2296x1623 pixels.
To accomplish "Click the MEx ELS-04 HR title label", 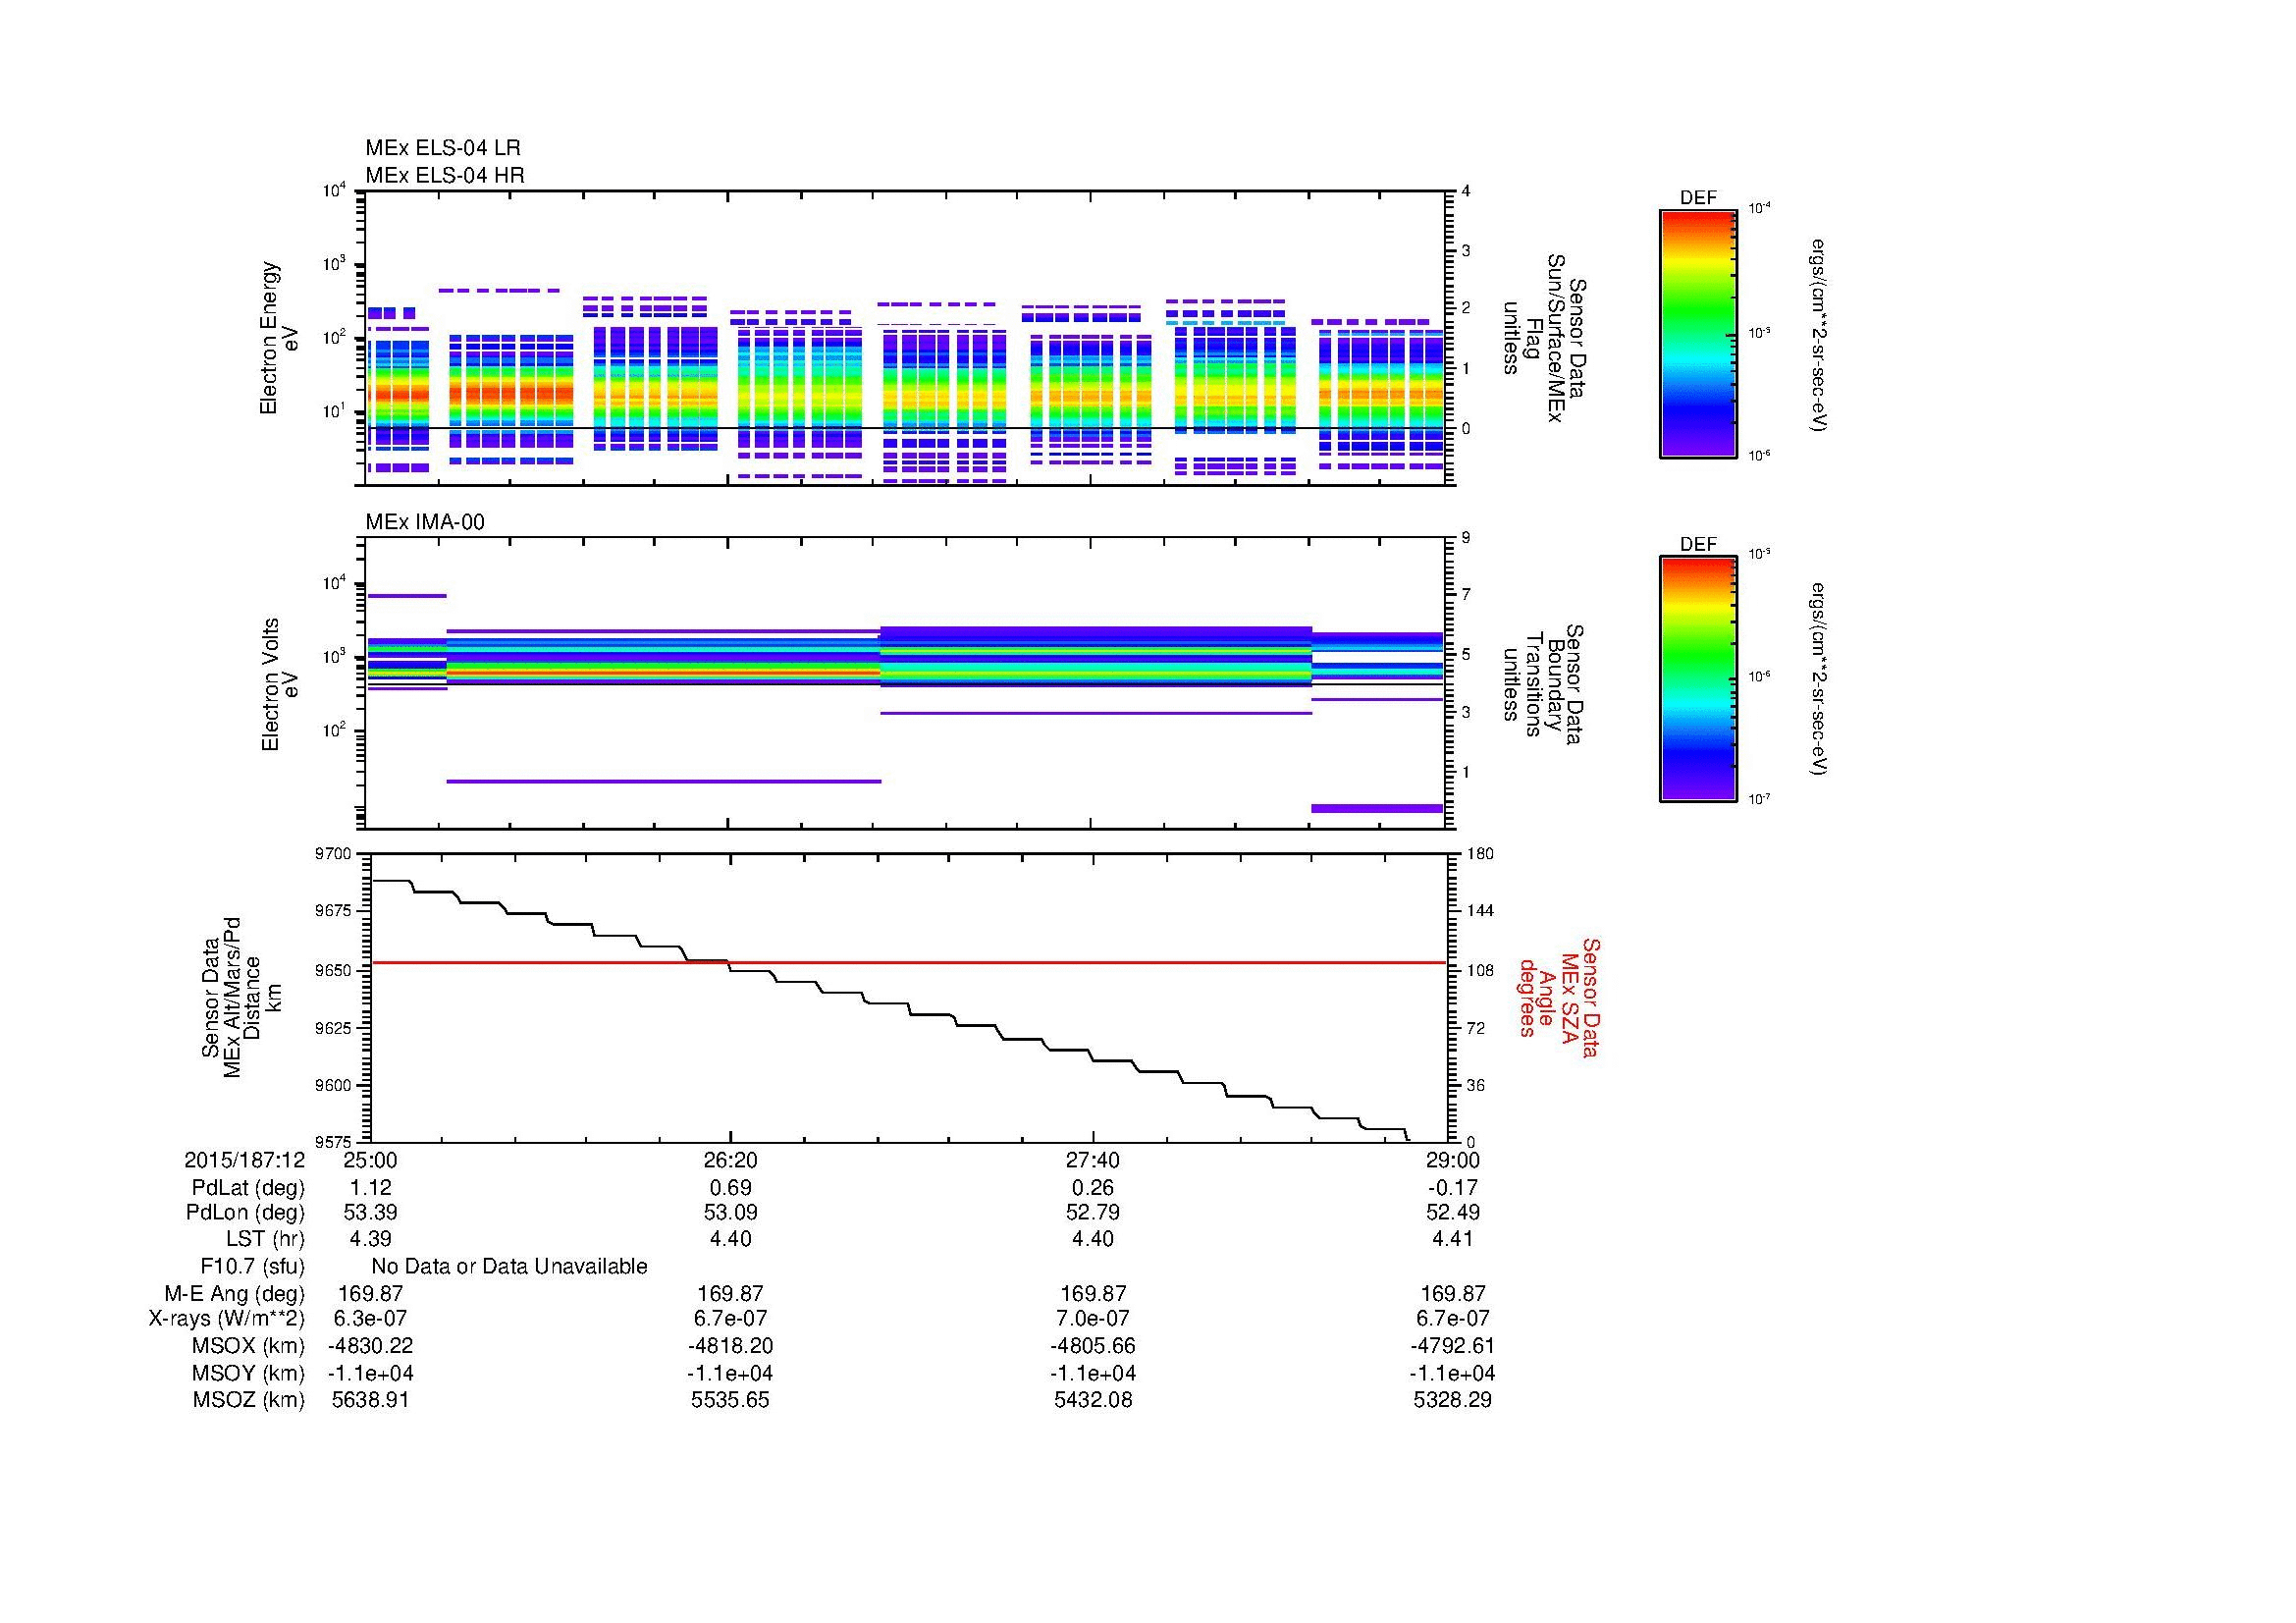I will point(445,175).
